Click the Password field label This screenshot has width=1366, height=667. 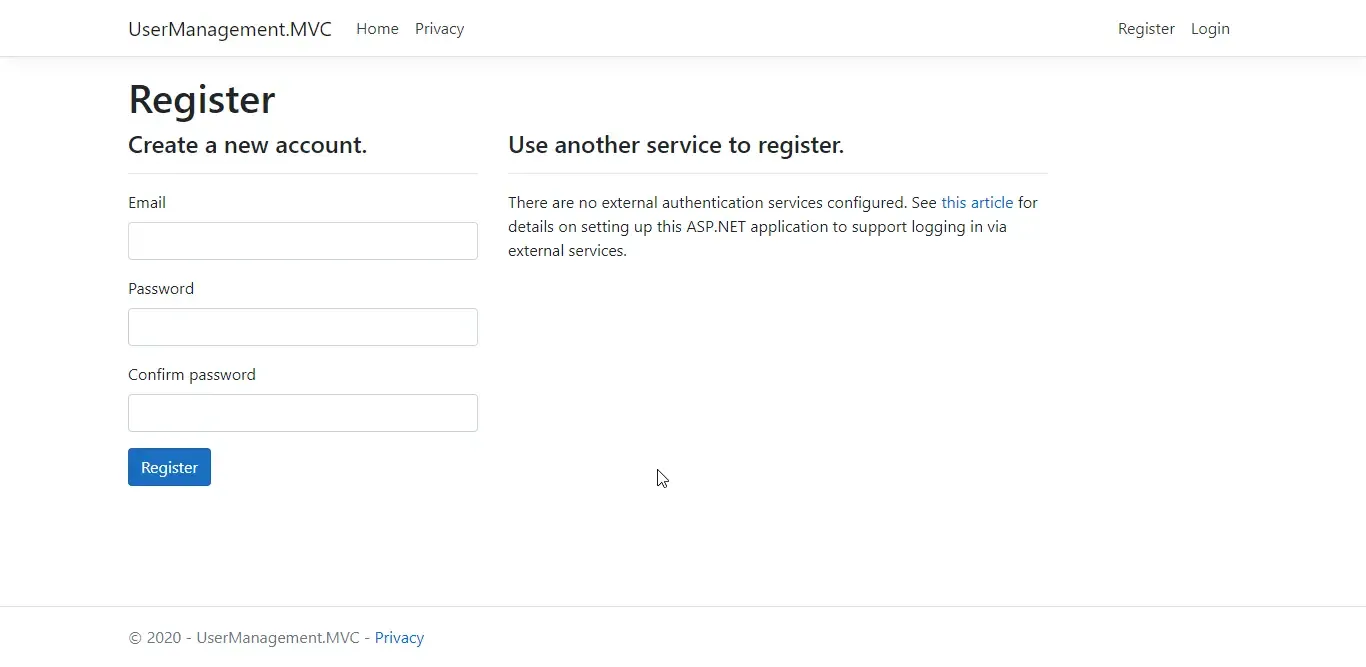pos(160,288)
